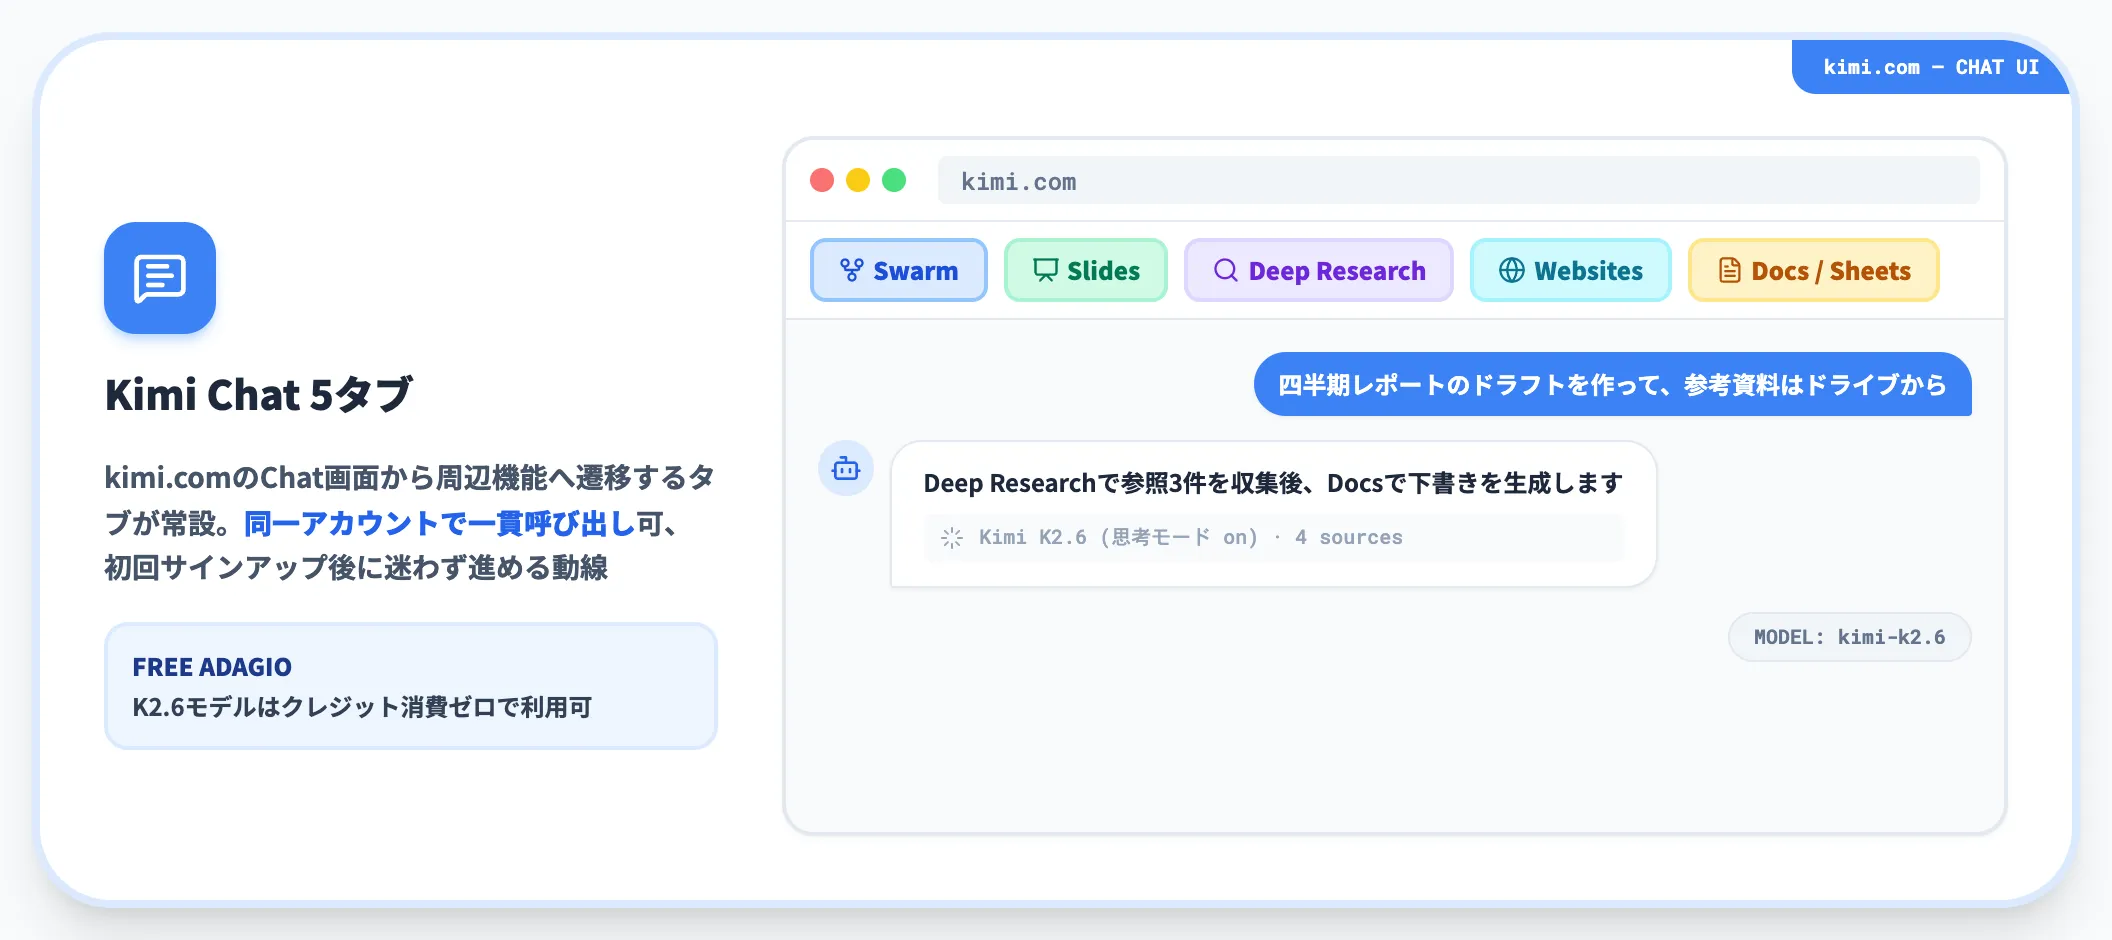Click the yellow window dot

pyautogui.click(x=858, y=180)
